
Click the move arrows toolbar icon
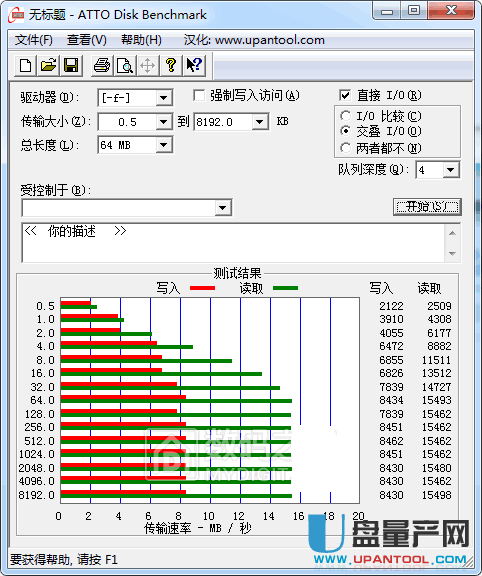[x=147, y=65]
